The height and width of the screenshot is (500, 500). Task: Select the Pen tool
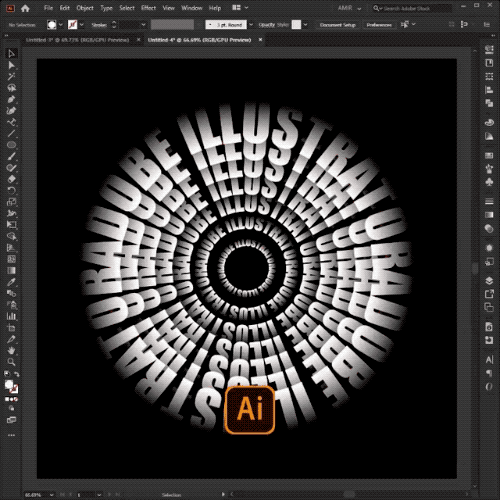click(x=11, y=99)
